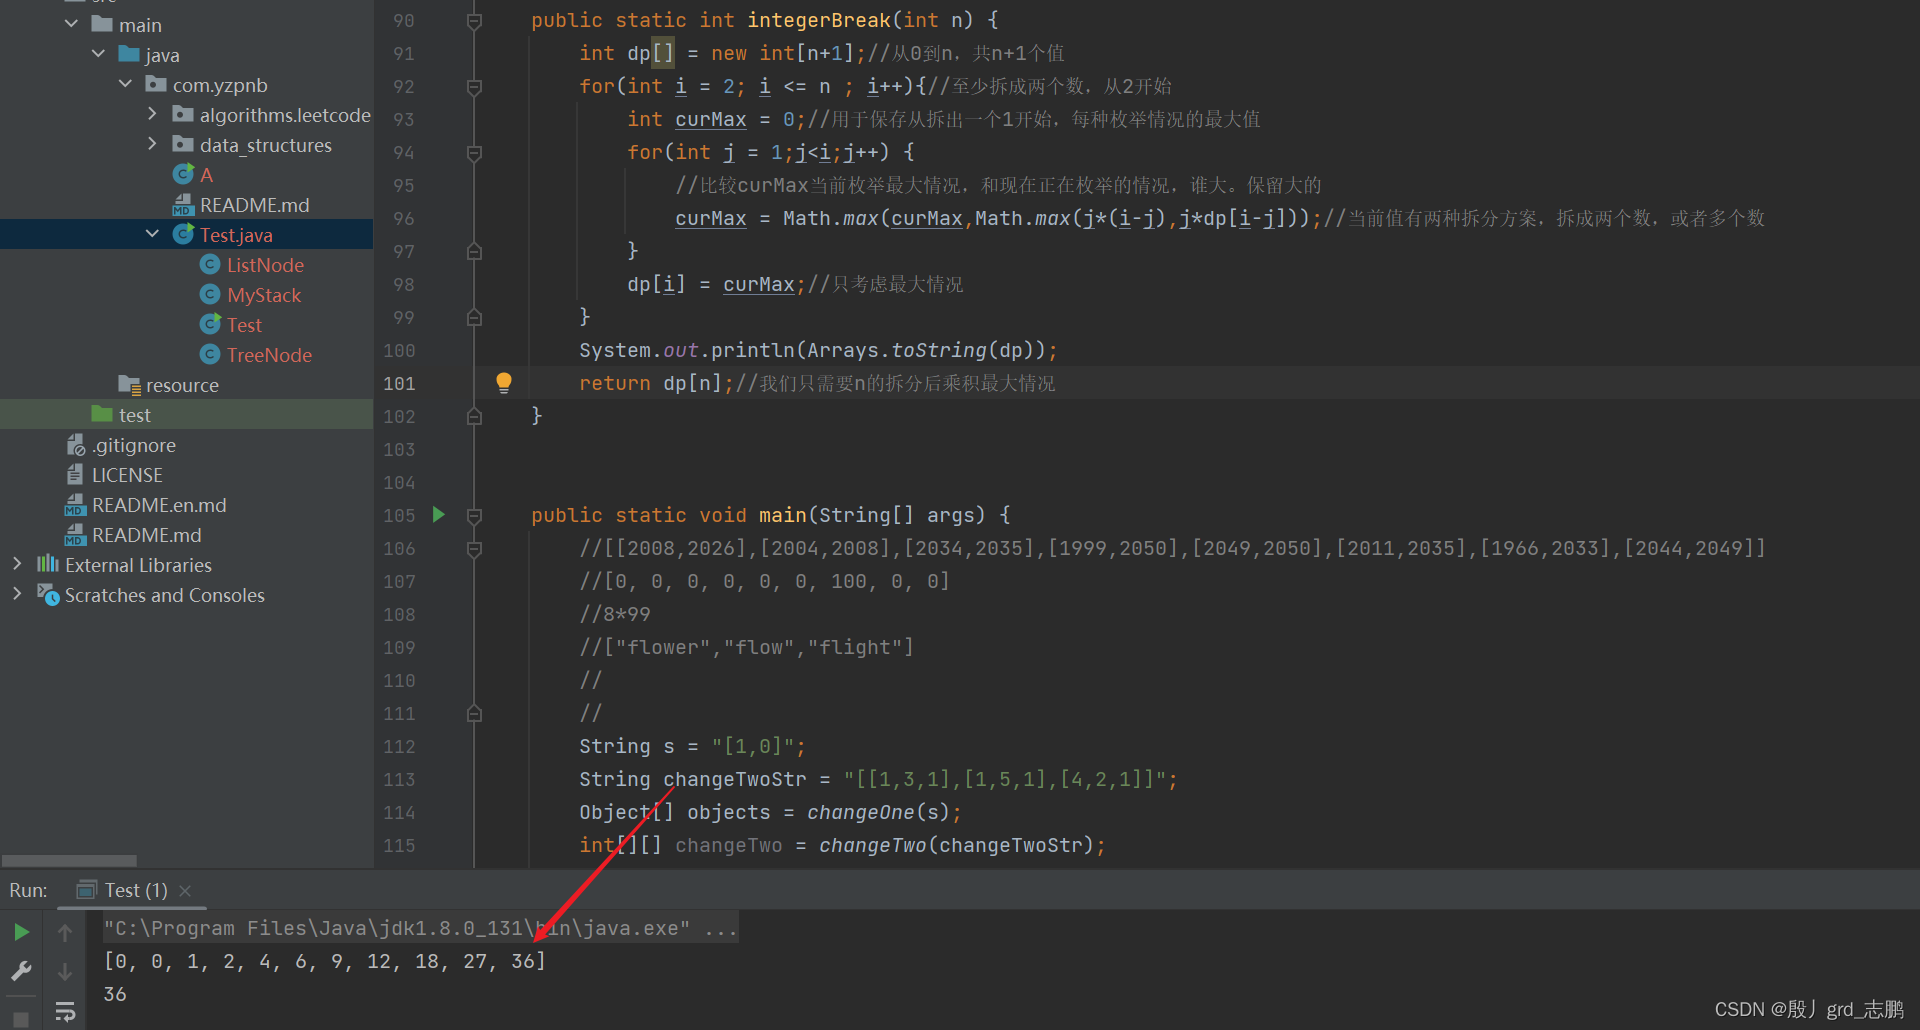
Task: Expand Scratches and Consoles node
Action: click(x=17, y=594)
